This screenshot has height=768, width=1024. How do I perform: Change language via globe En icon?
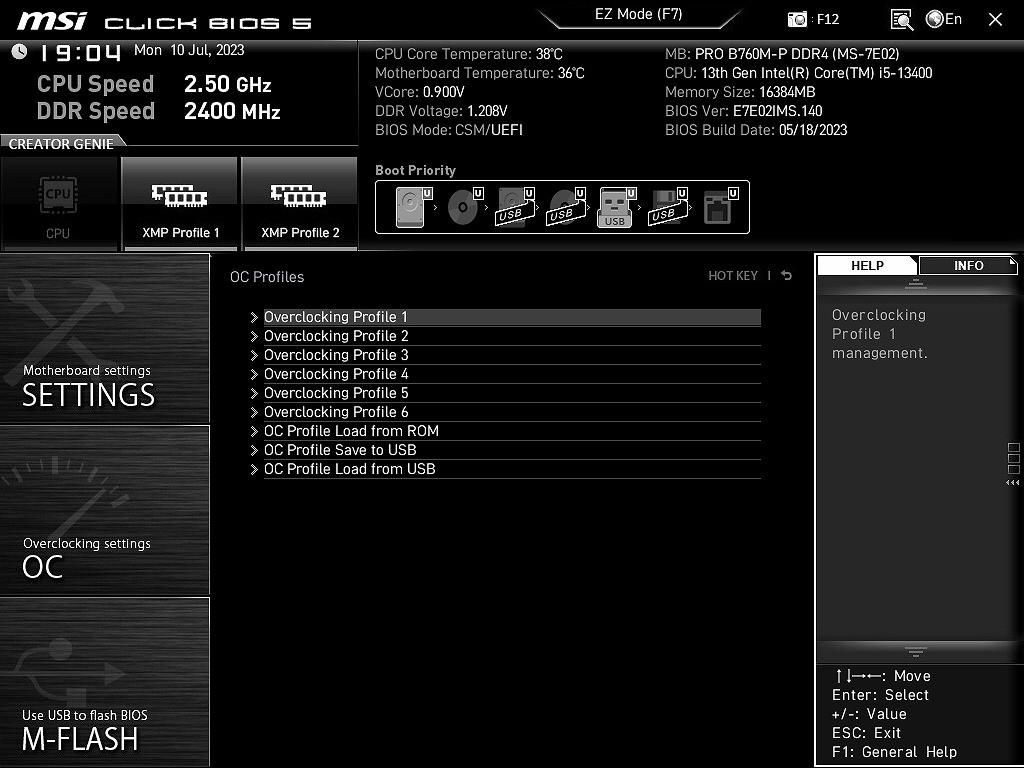click(x=944, y=20)
